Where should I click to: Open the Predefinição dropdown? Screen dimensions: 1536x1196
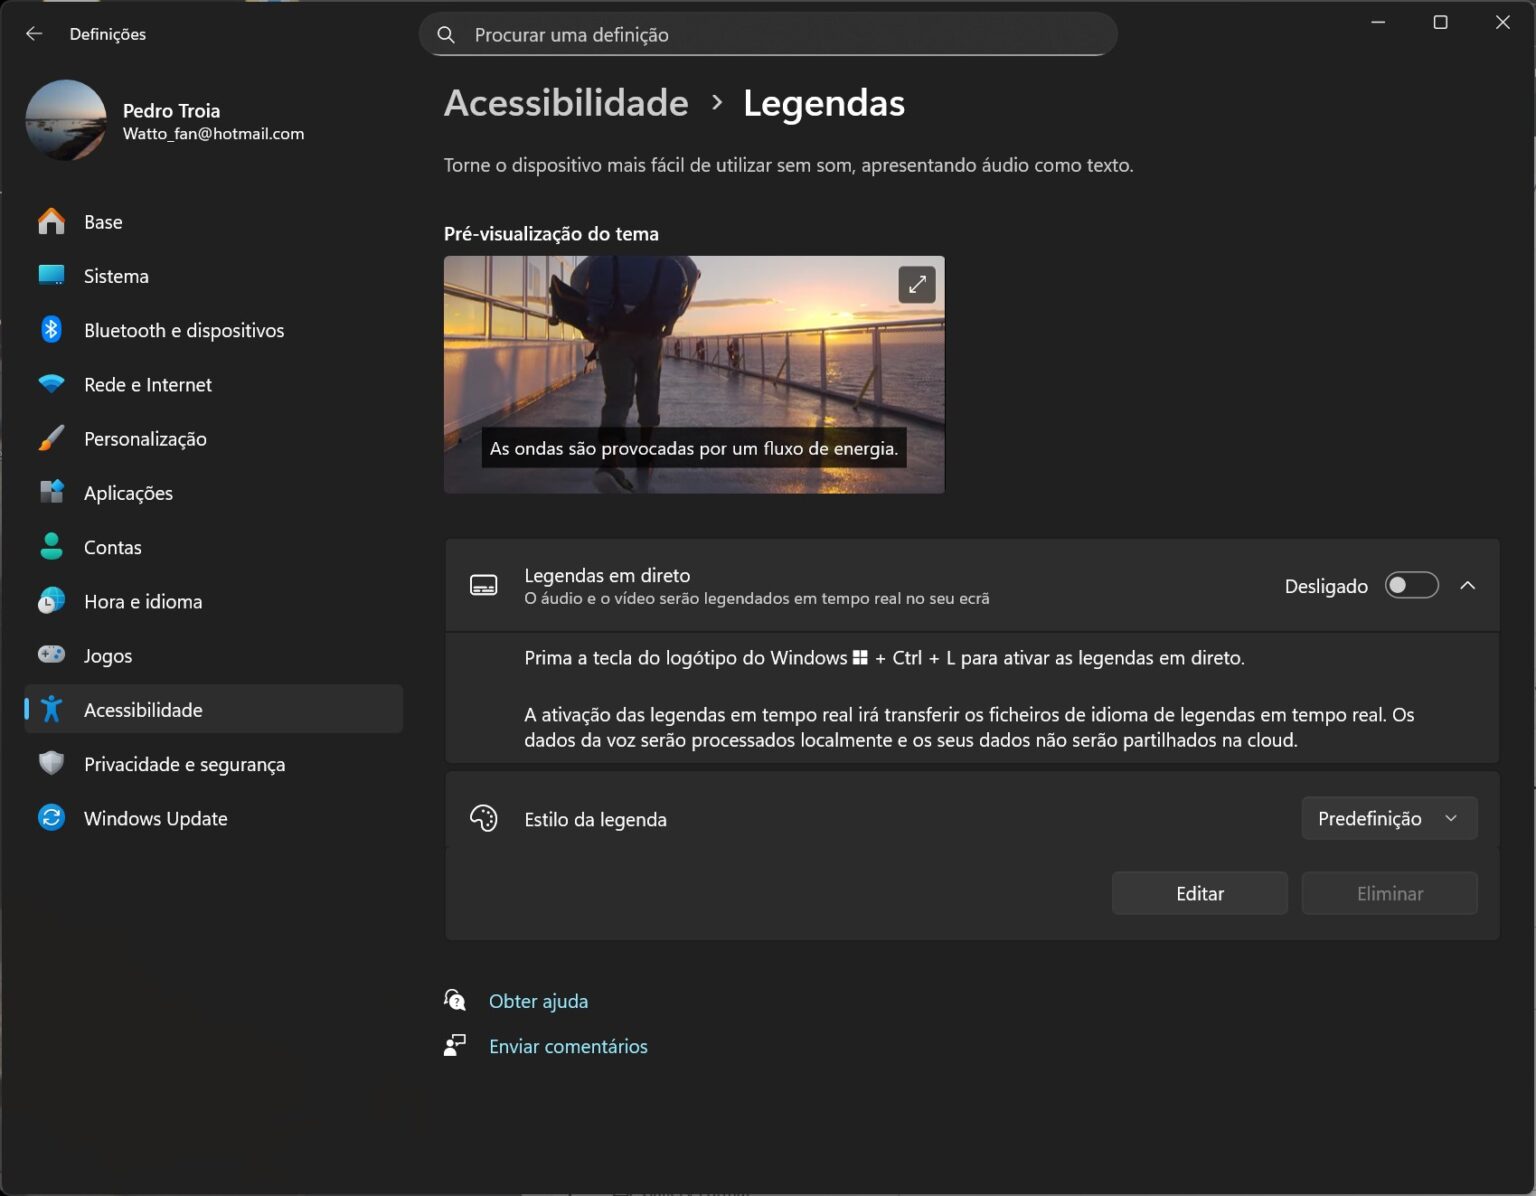1389,818
